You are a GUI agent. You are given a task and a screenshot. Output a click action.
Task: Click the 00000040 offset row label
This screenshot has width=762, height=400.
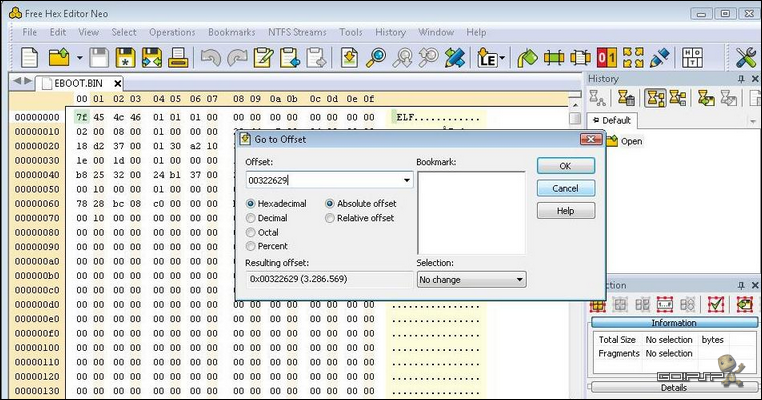pyautogui.click(x=37, y=175)
